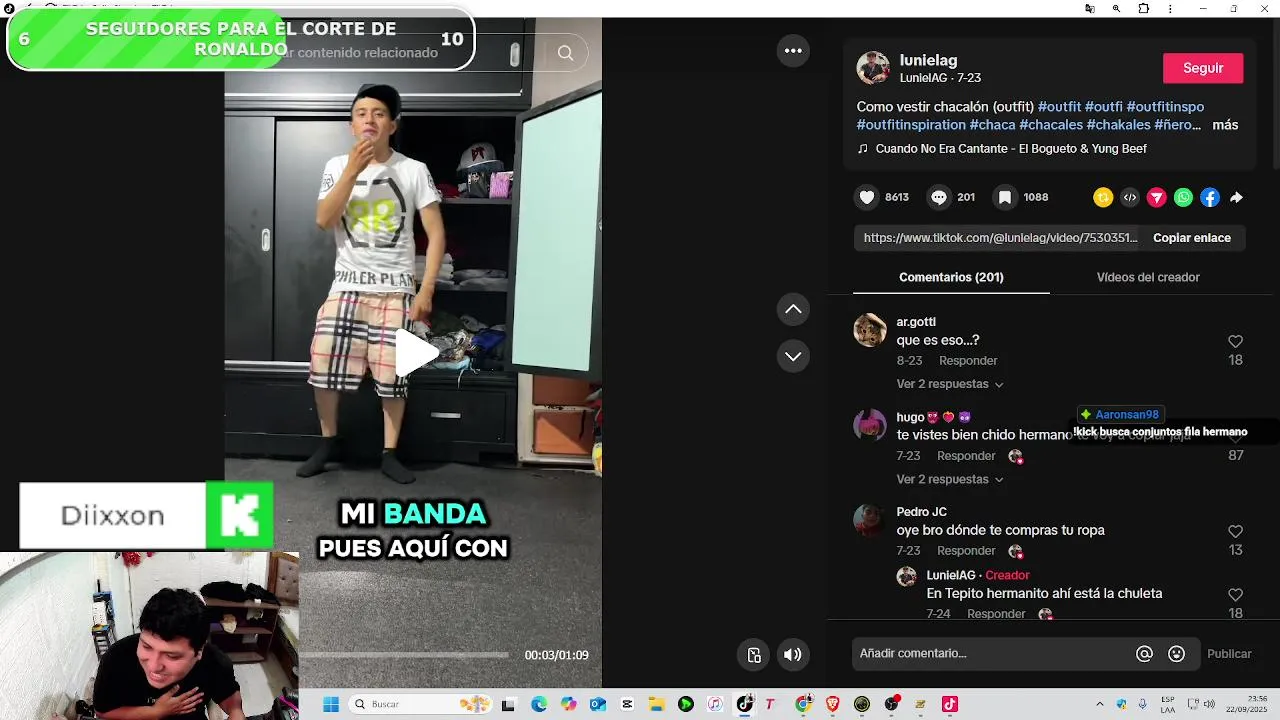This screenshot has height=720, width=1280.
Task: Repost video with yellow repost icon
Action: coord(1103,197)
